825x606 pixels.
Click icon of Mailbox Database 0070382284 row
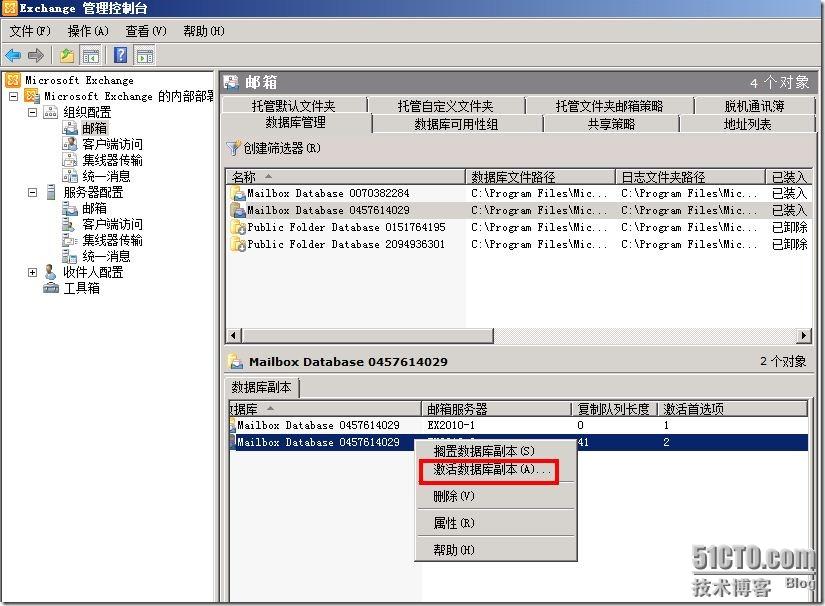[x=238, y=194]
